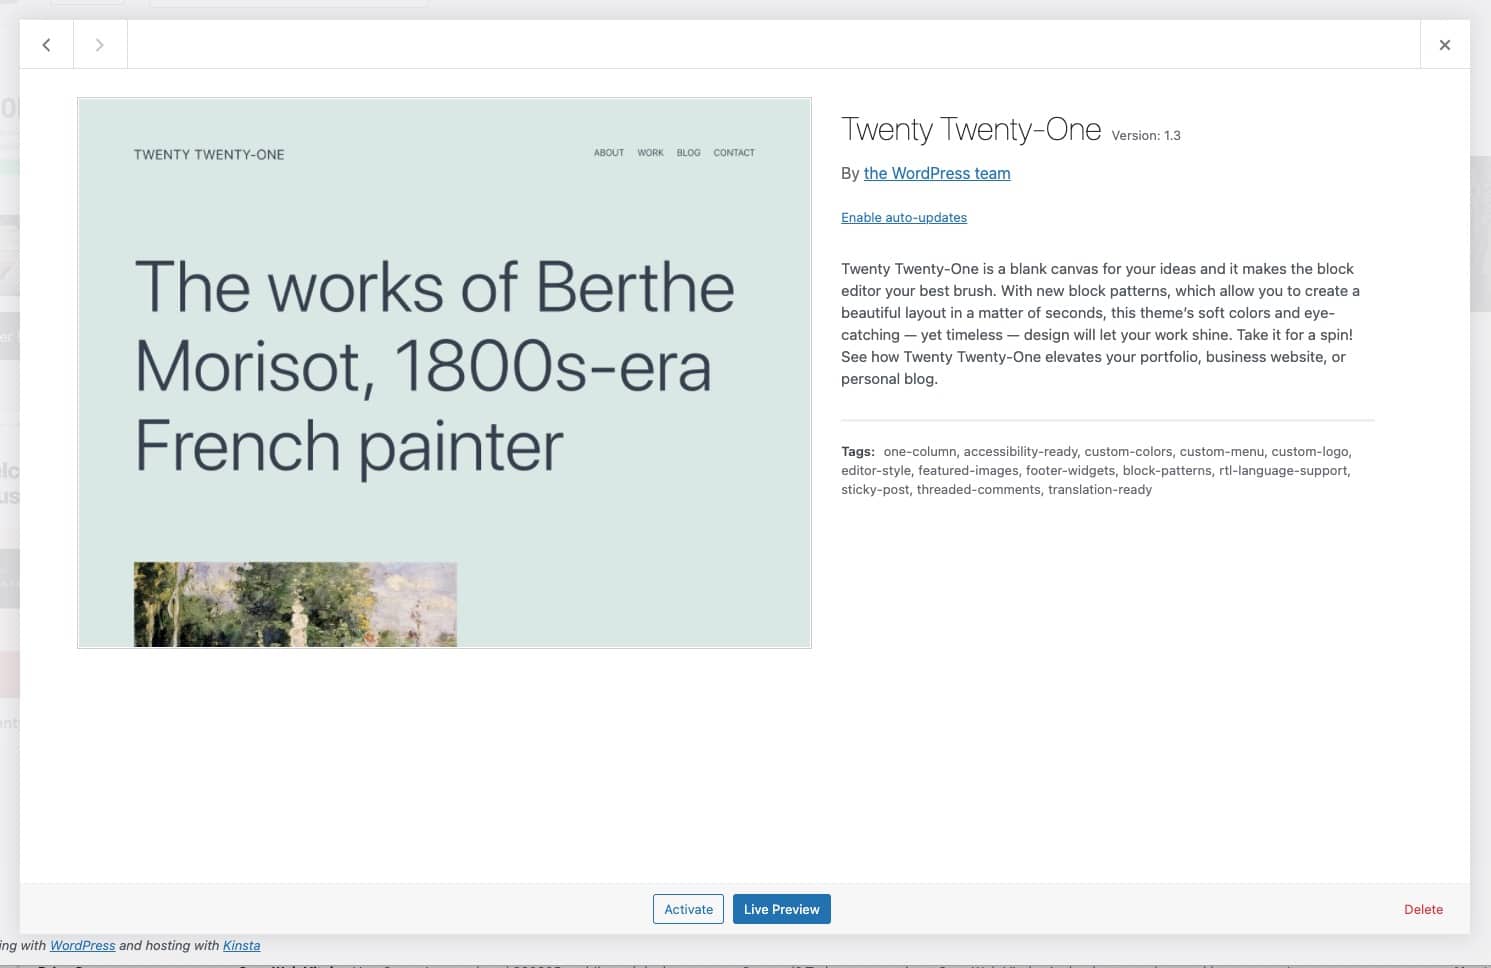This screenshot has width=1491, height=968.
Task: Click the Berthe Morisot painting in the preview
Action: [295, 605]
